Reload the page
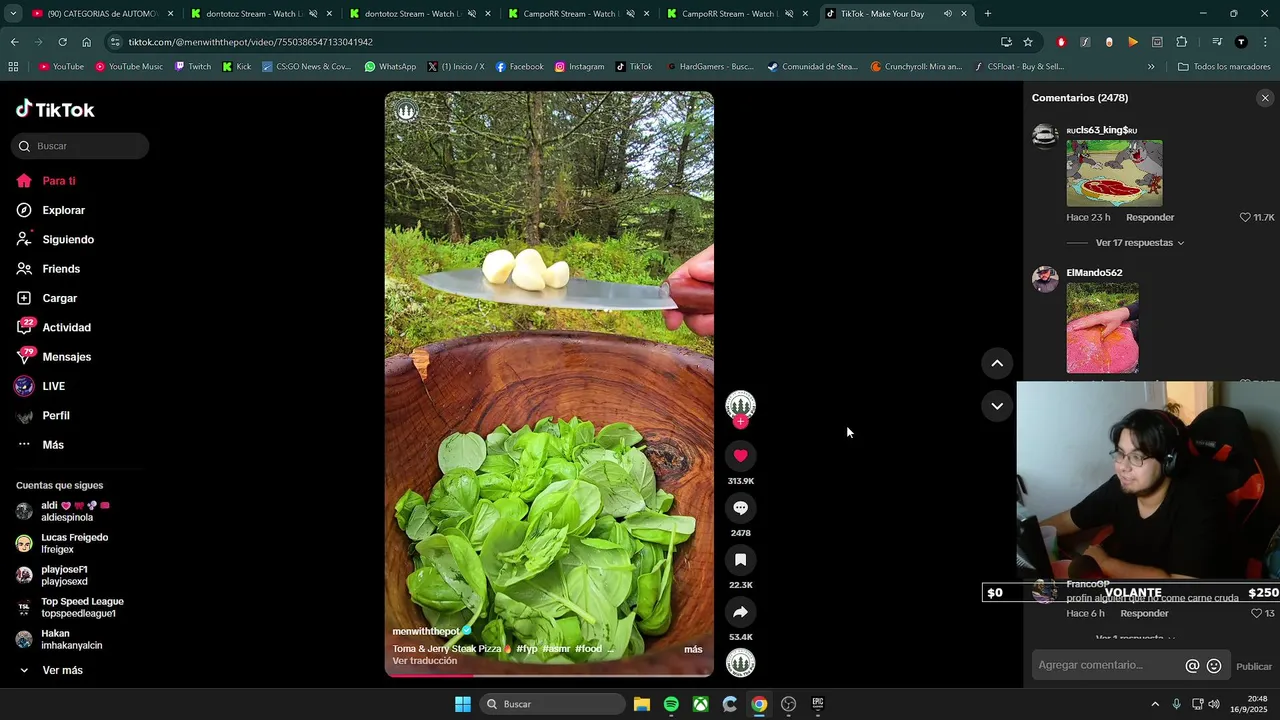The width and height of the screenshot is (1280, 720). tap(62, 42)
